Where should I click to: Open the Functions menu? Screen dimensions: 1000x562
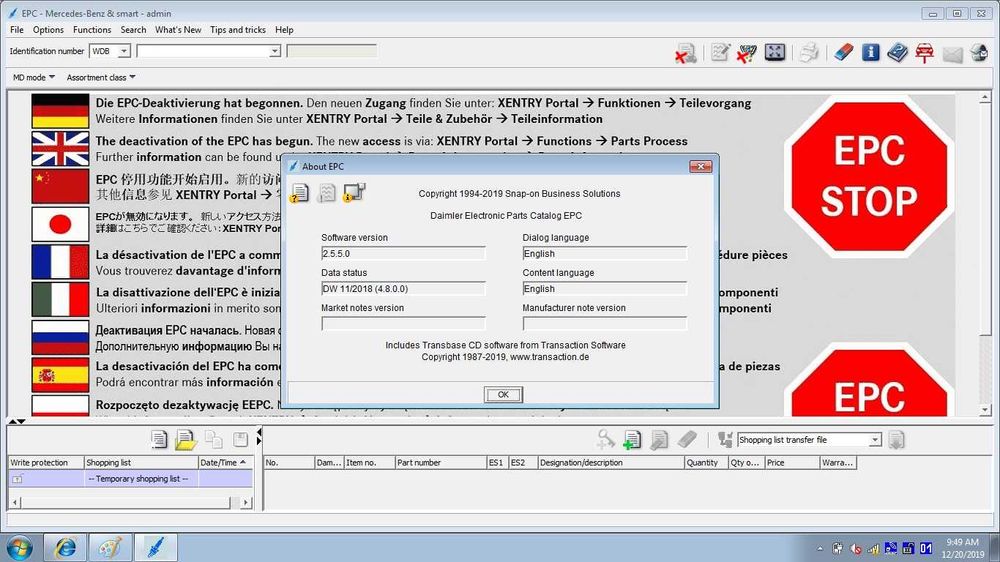point(92,30)
